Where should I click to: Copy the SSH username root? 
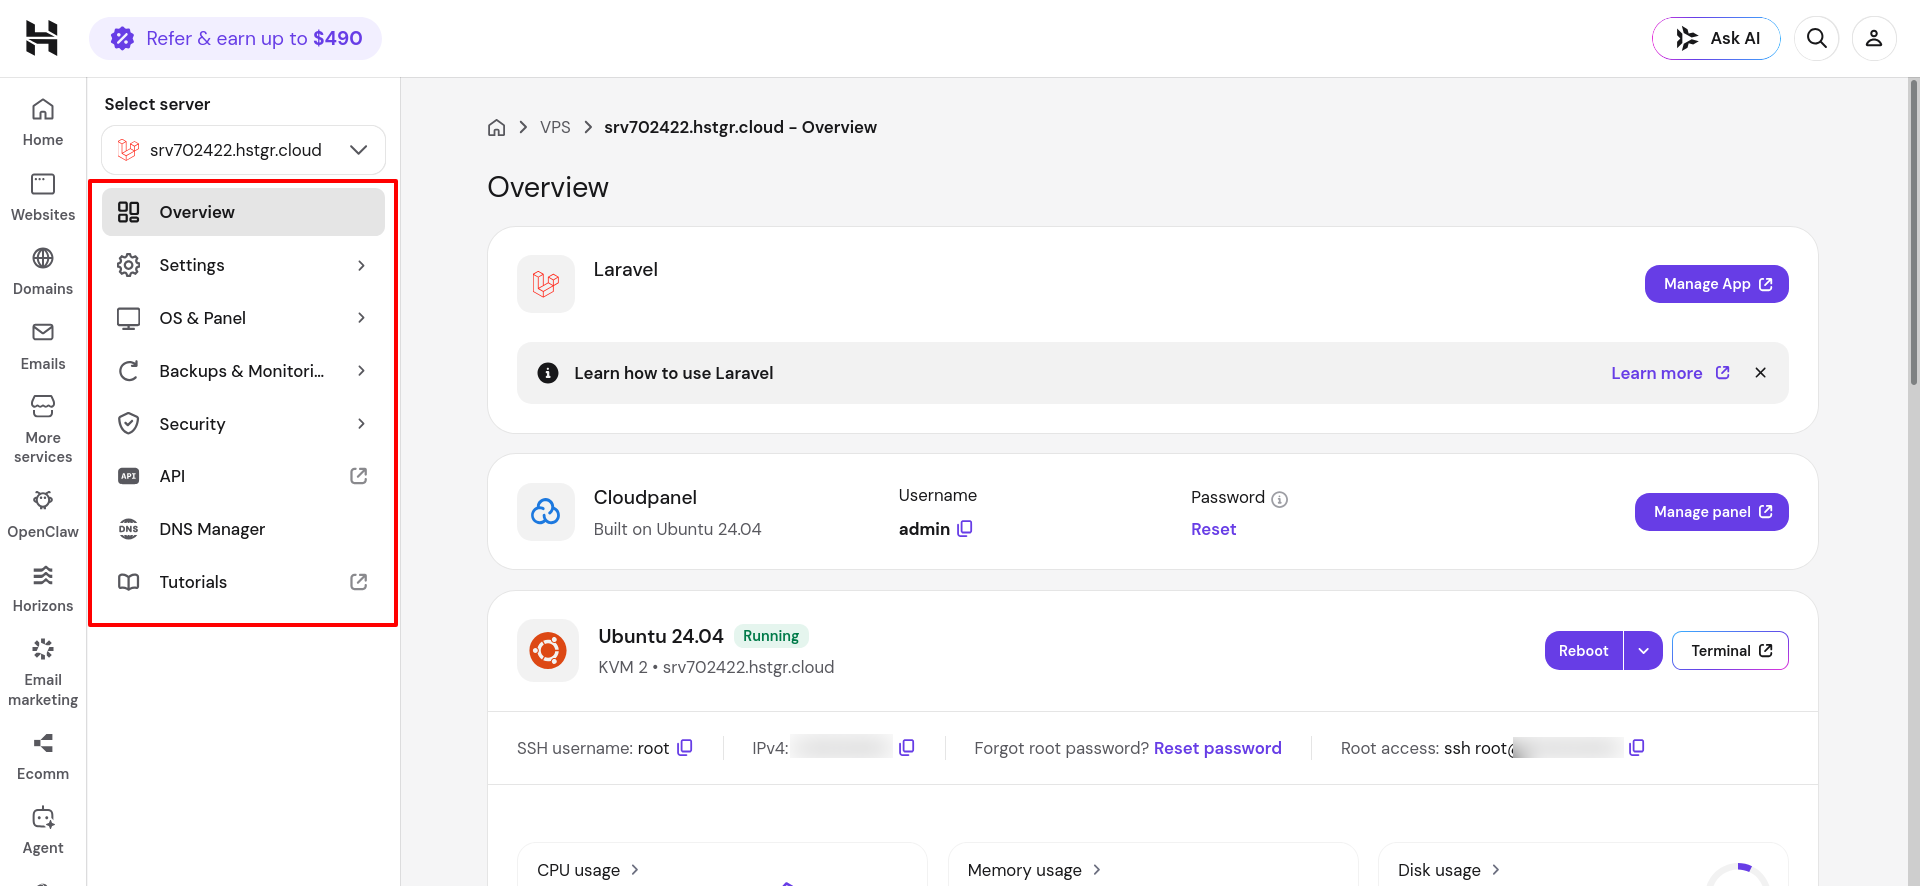pyautogui.click(x=685, y=748)
